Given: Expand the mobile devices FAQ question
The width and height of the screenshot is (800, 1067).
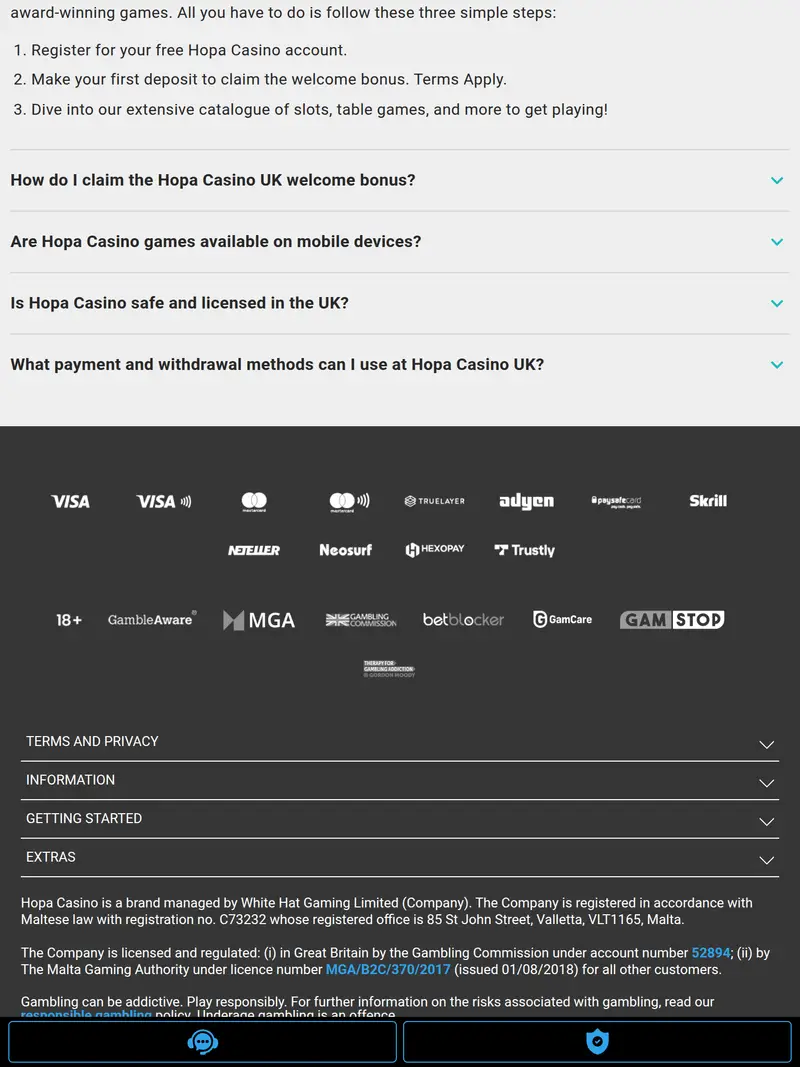Looking at the screenshot, I should [x=400, y=241].
